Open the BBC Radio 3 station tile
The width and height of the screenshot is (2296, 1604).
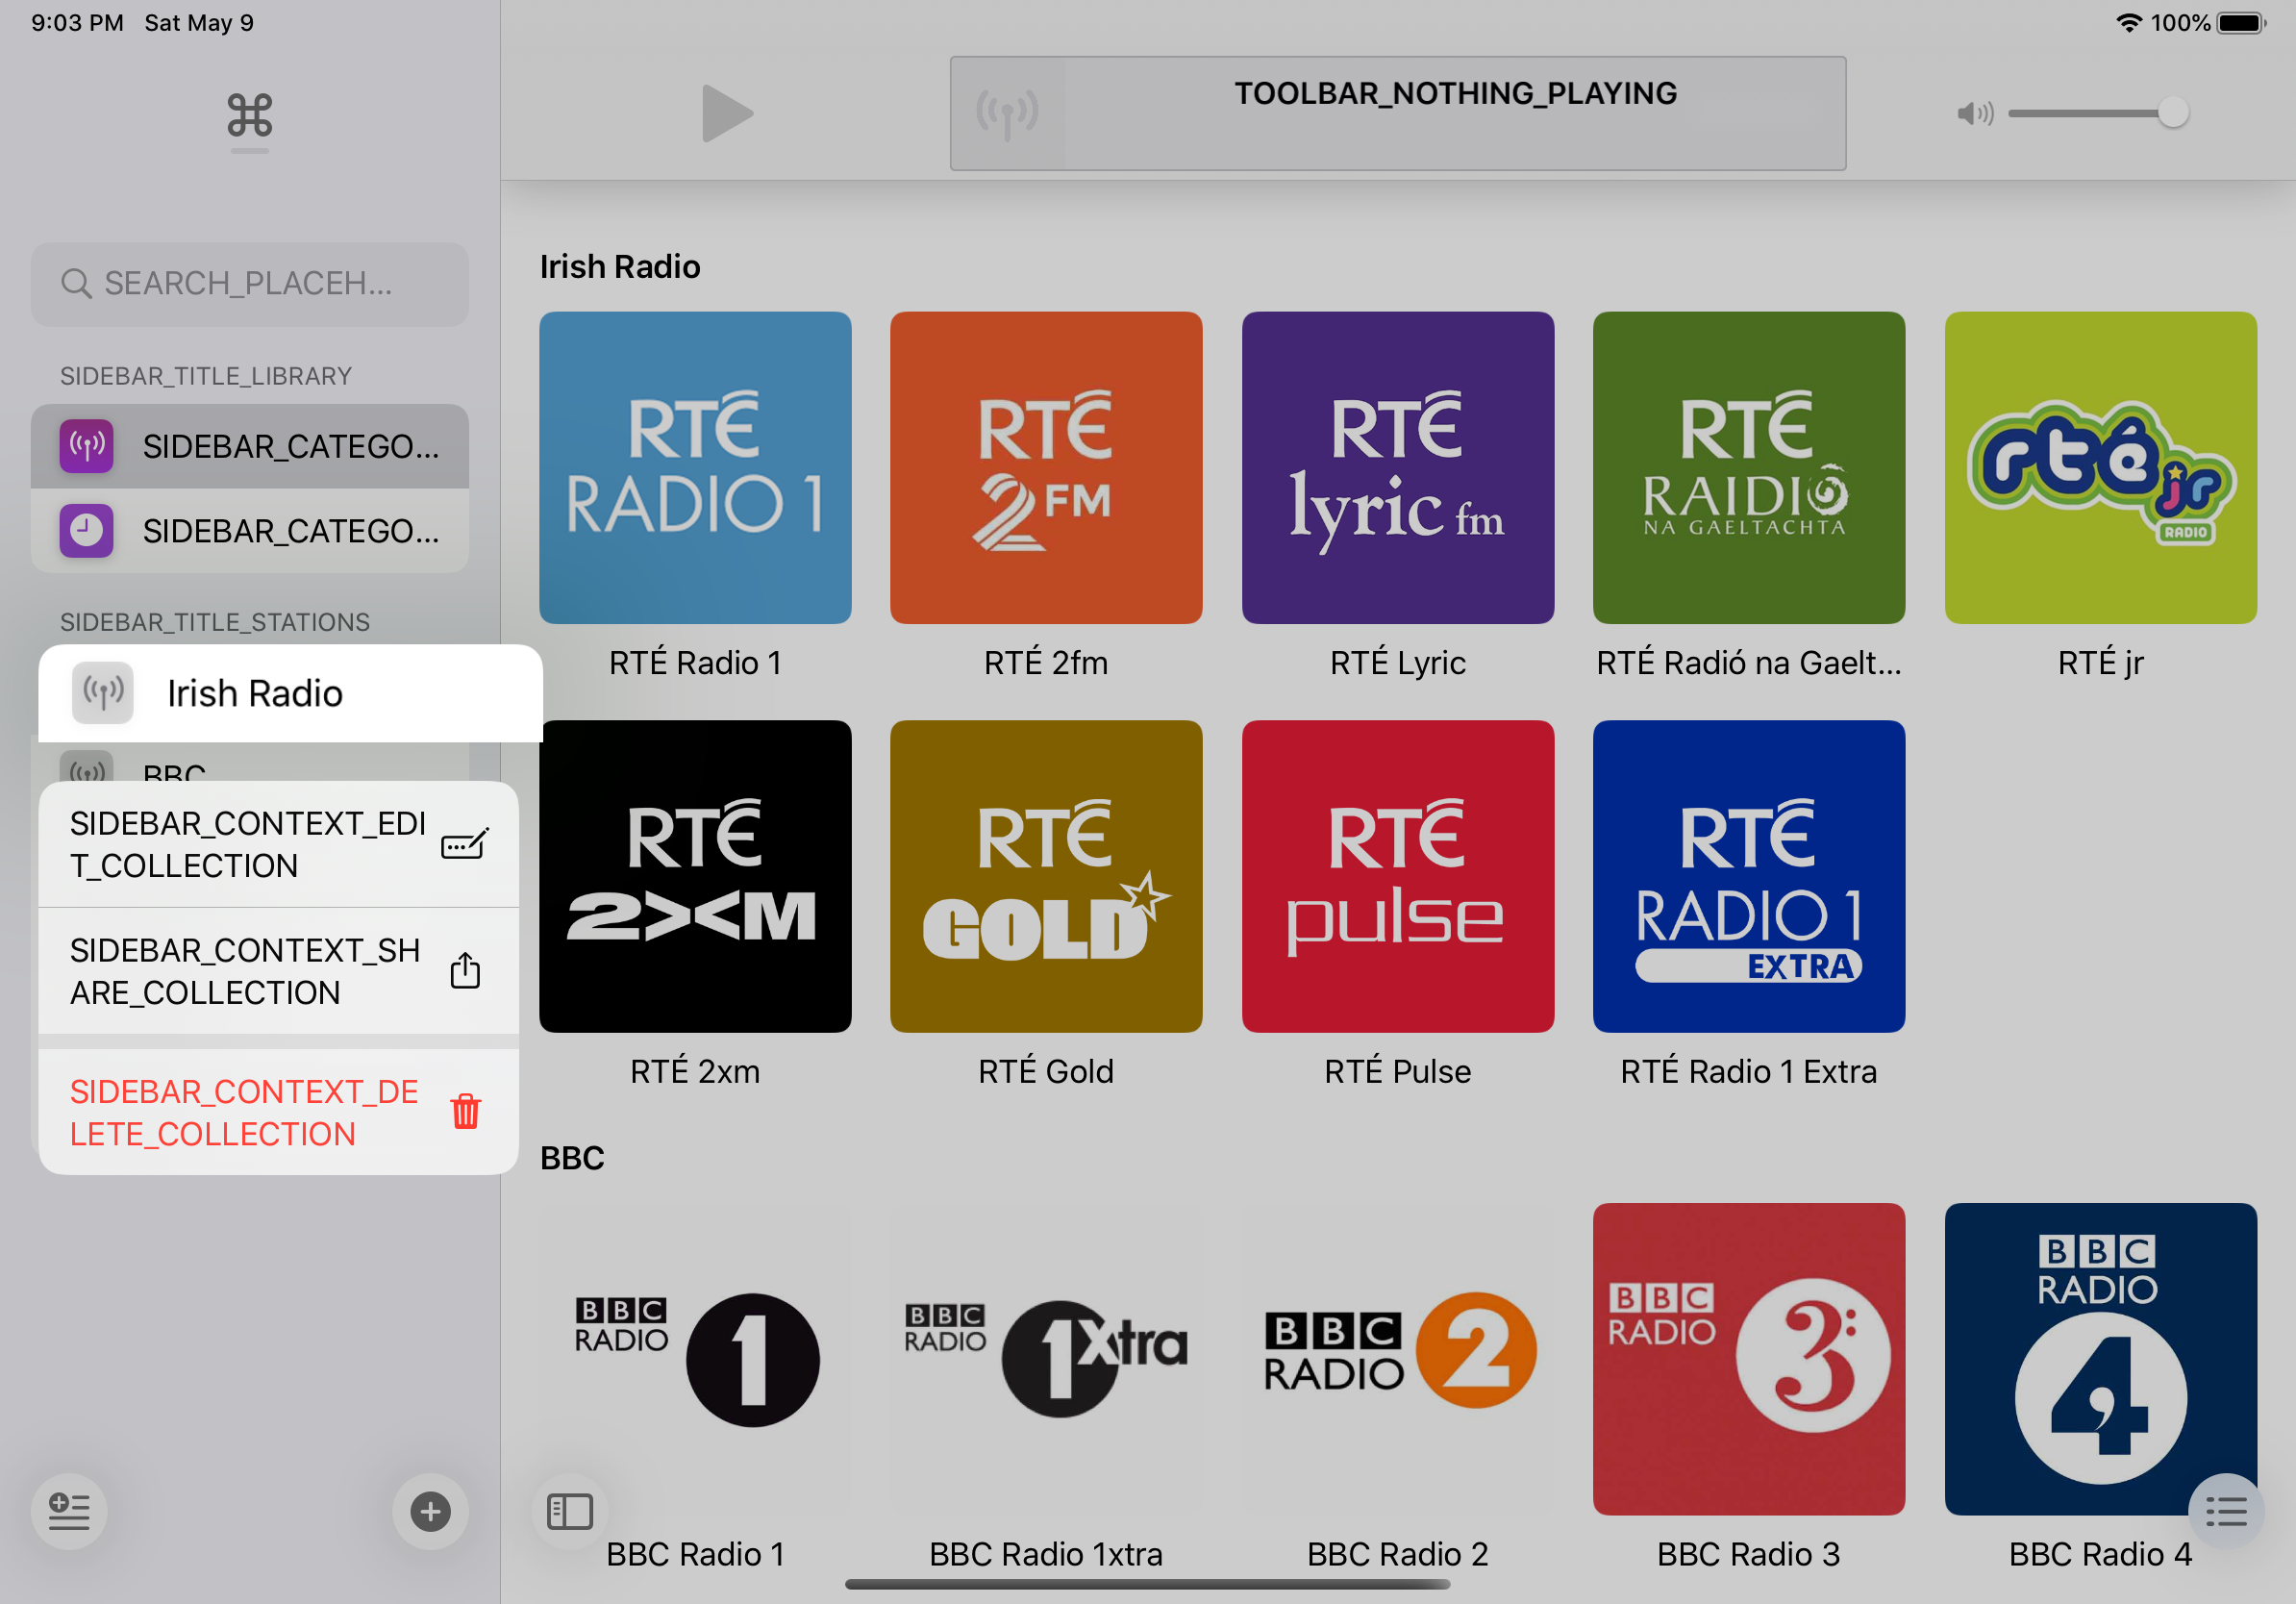coord(1748,1358)
